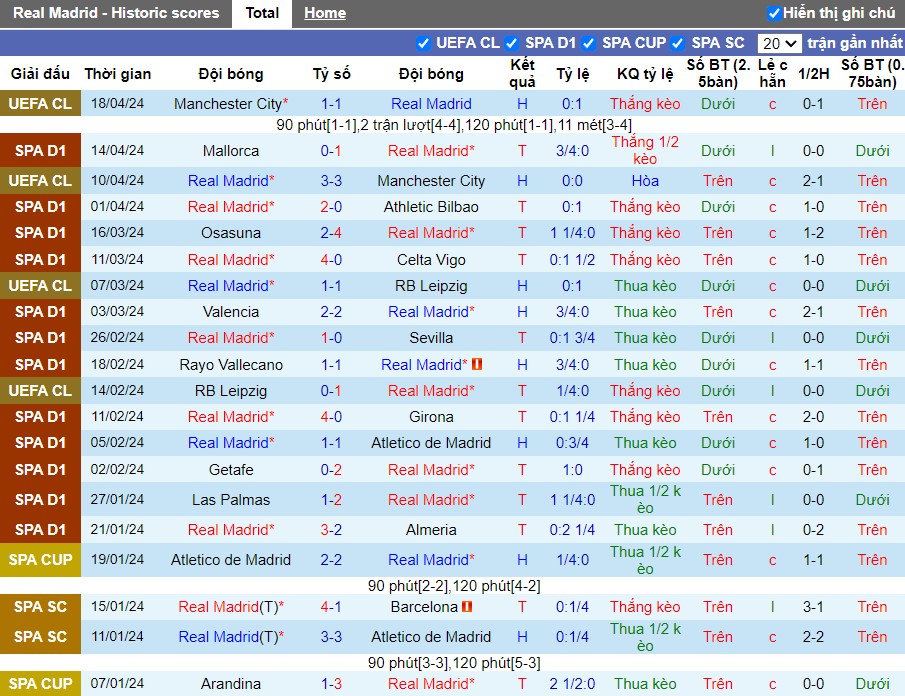This screenshot has width=905, height=696.
Task: Click Atletico de Madrid in 19/01/24 row
Action: [231, 560]
